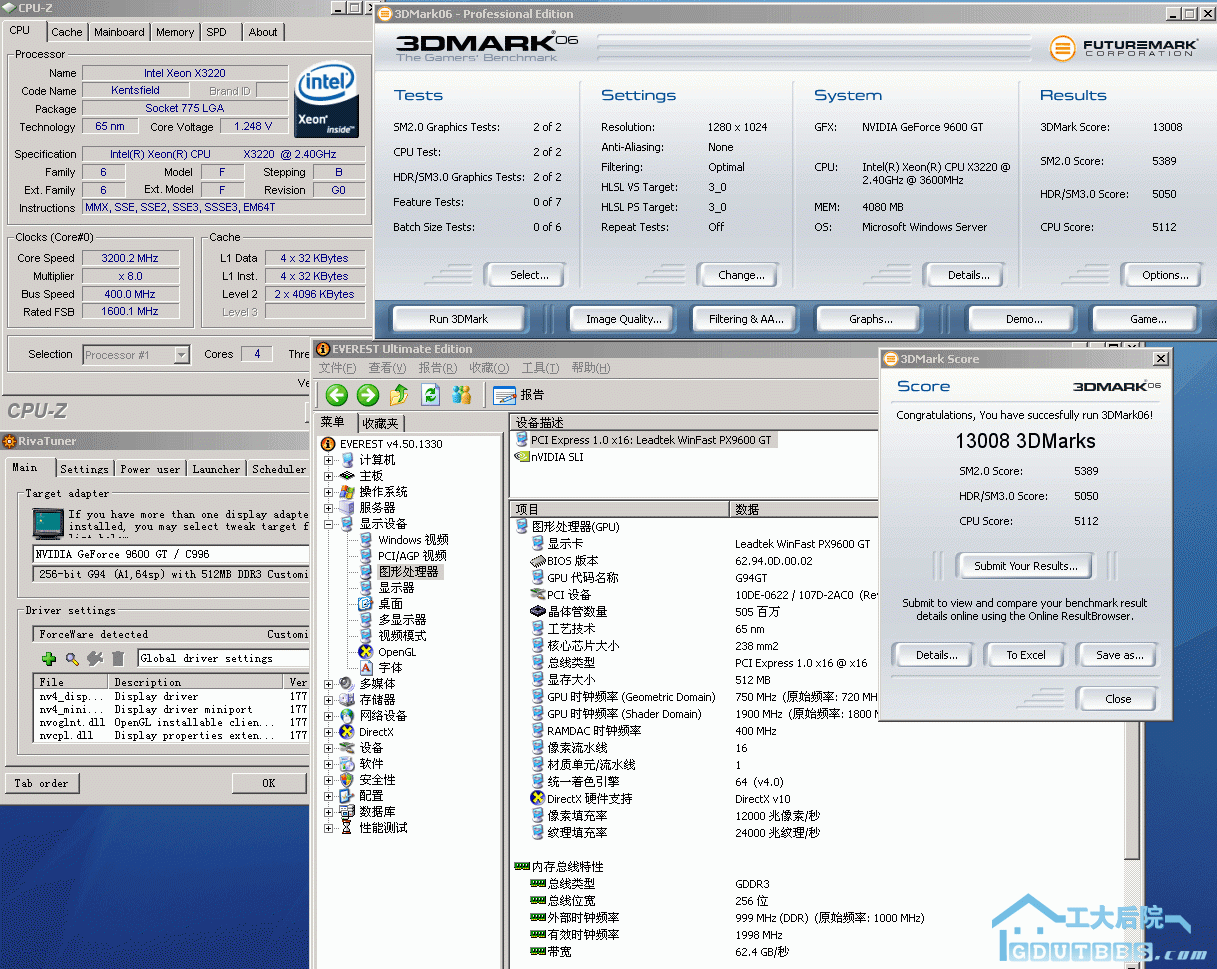Click the folder up-level icon in EVEREST
Screen dimensions: 1217x969
click(399, 395)
